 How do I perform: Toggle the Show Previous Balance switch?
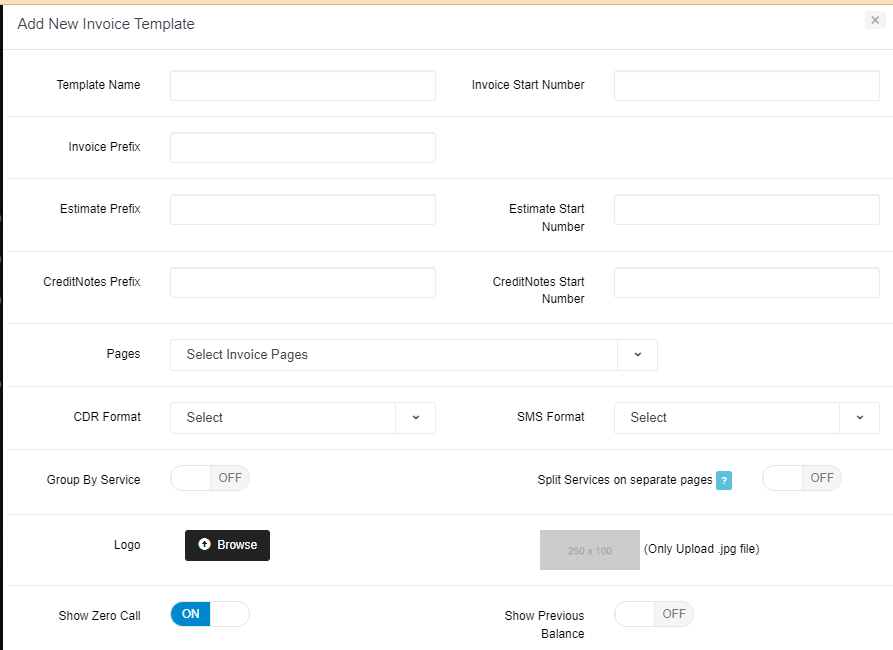[x=653, y=614]
